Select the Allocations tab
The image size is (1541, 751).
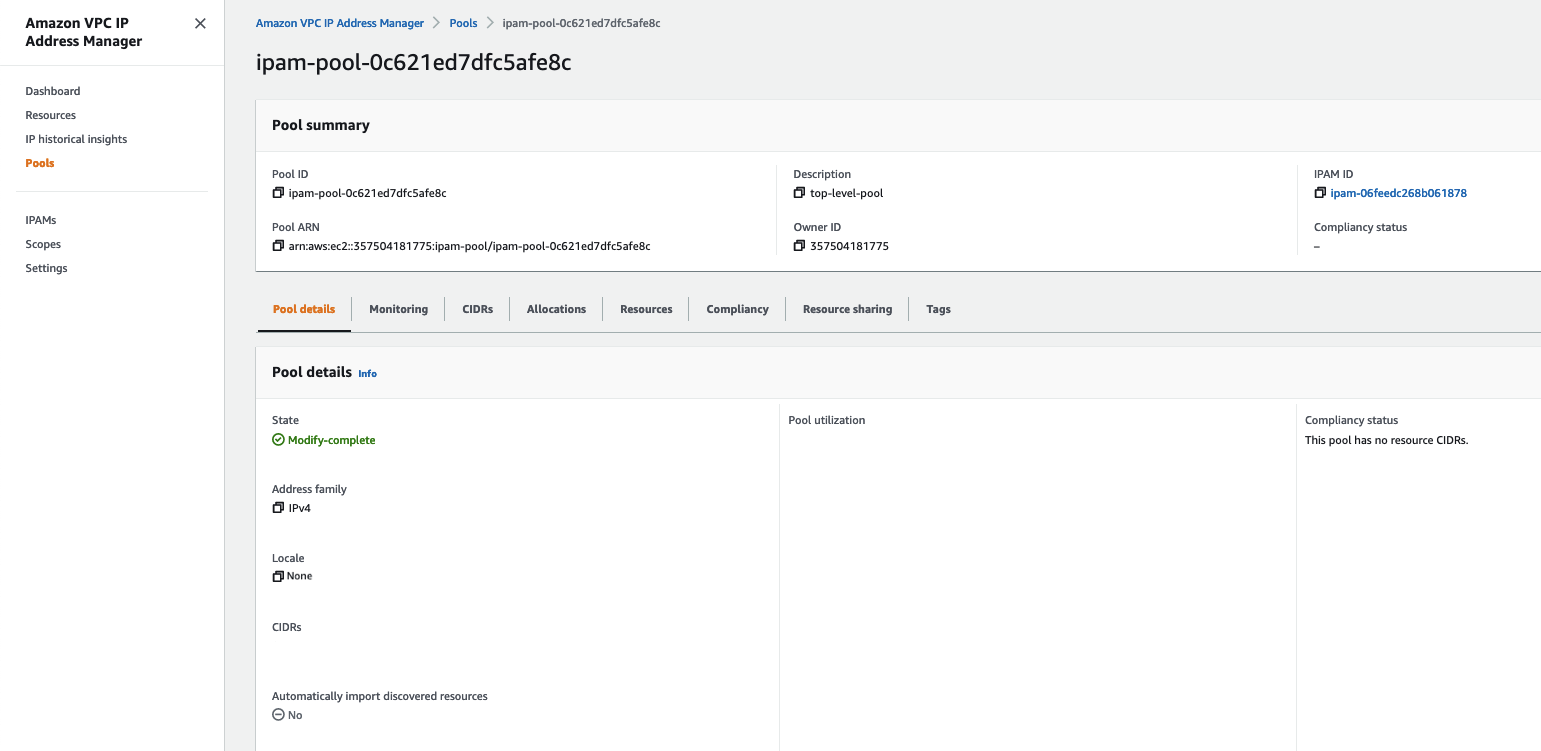pyautogui.click(x=556, y=309)
